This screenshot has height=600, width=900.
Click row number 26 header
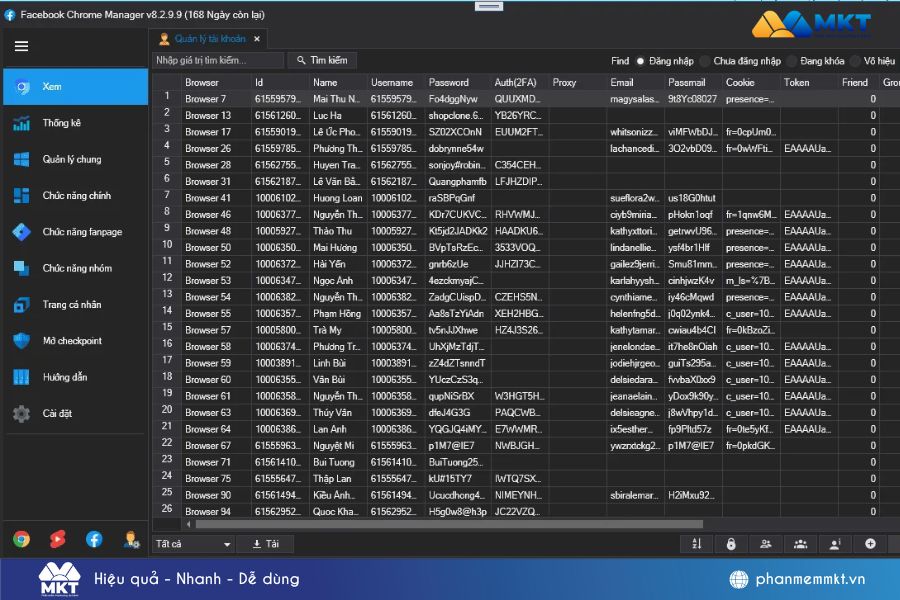coord(167,509)
